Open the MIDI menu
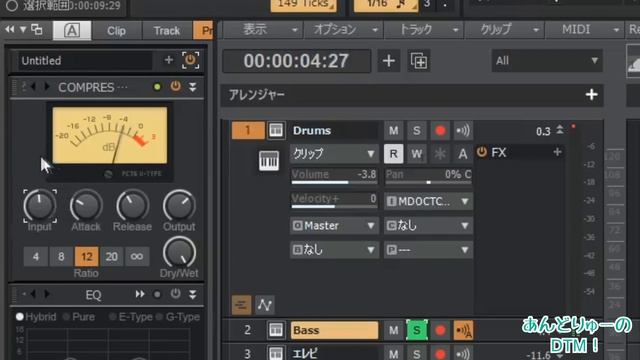640x360 pixels. click(584, 29)
